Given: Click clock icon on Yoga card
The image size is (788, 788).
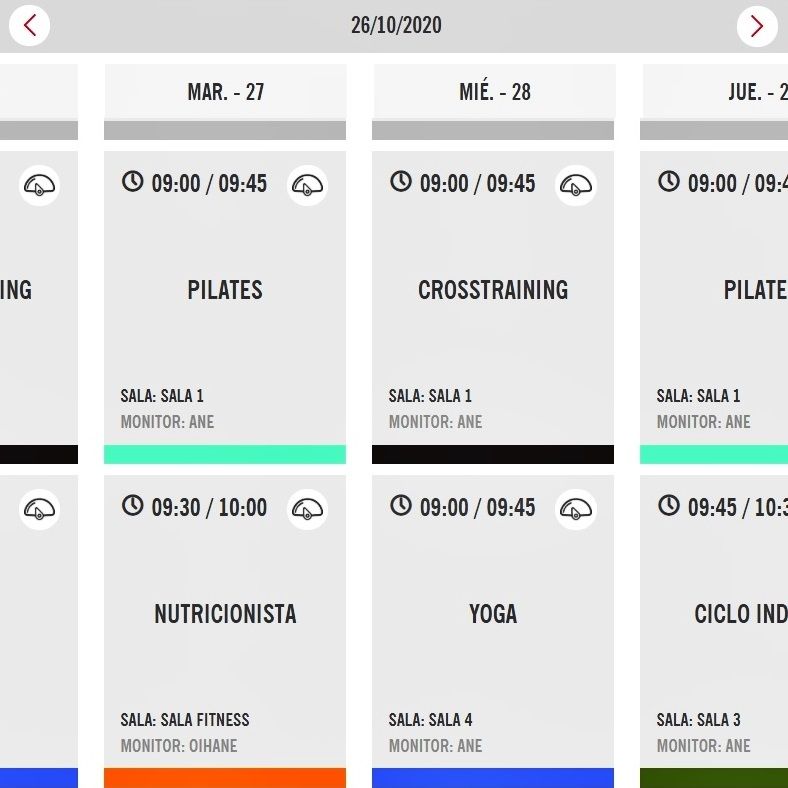Looking at the screenshot, I should 400,505.
